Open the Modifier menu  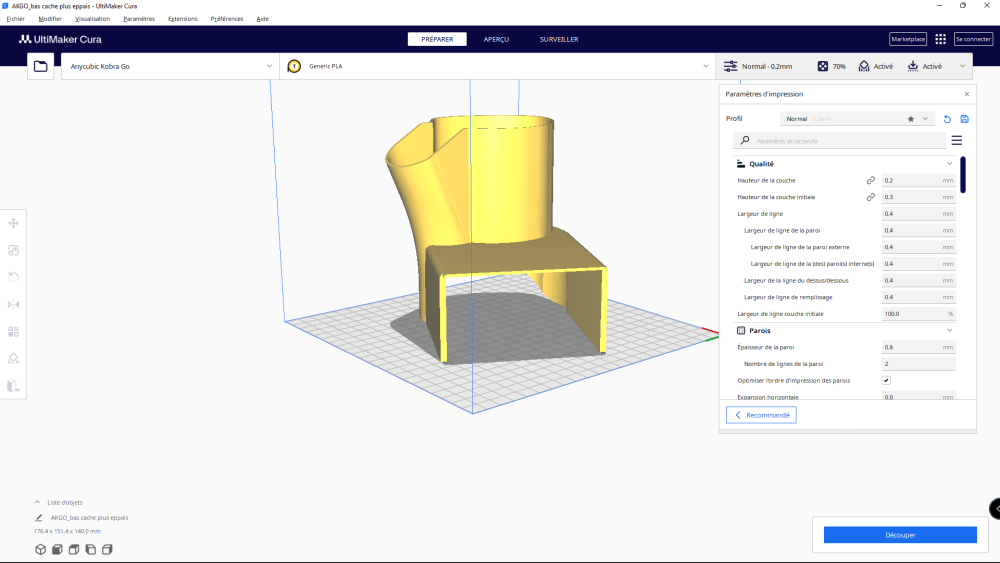point(50,18)
